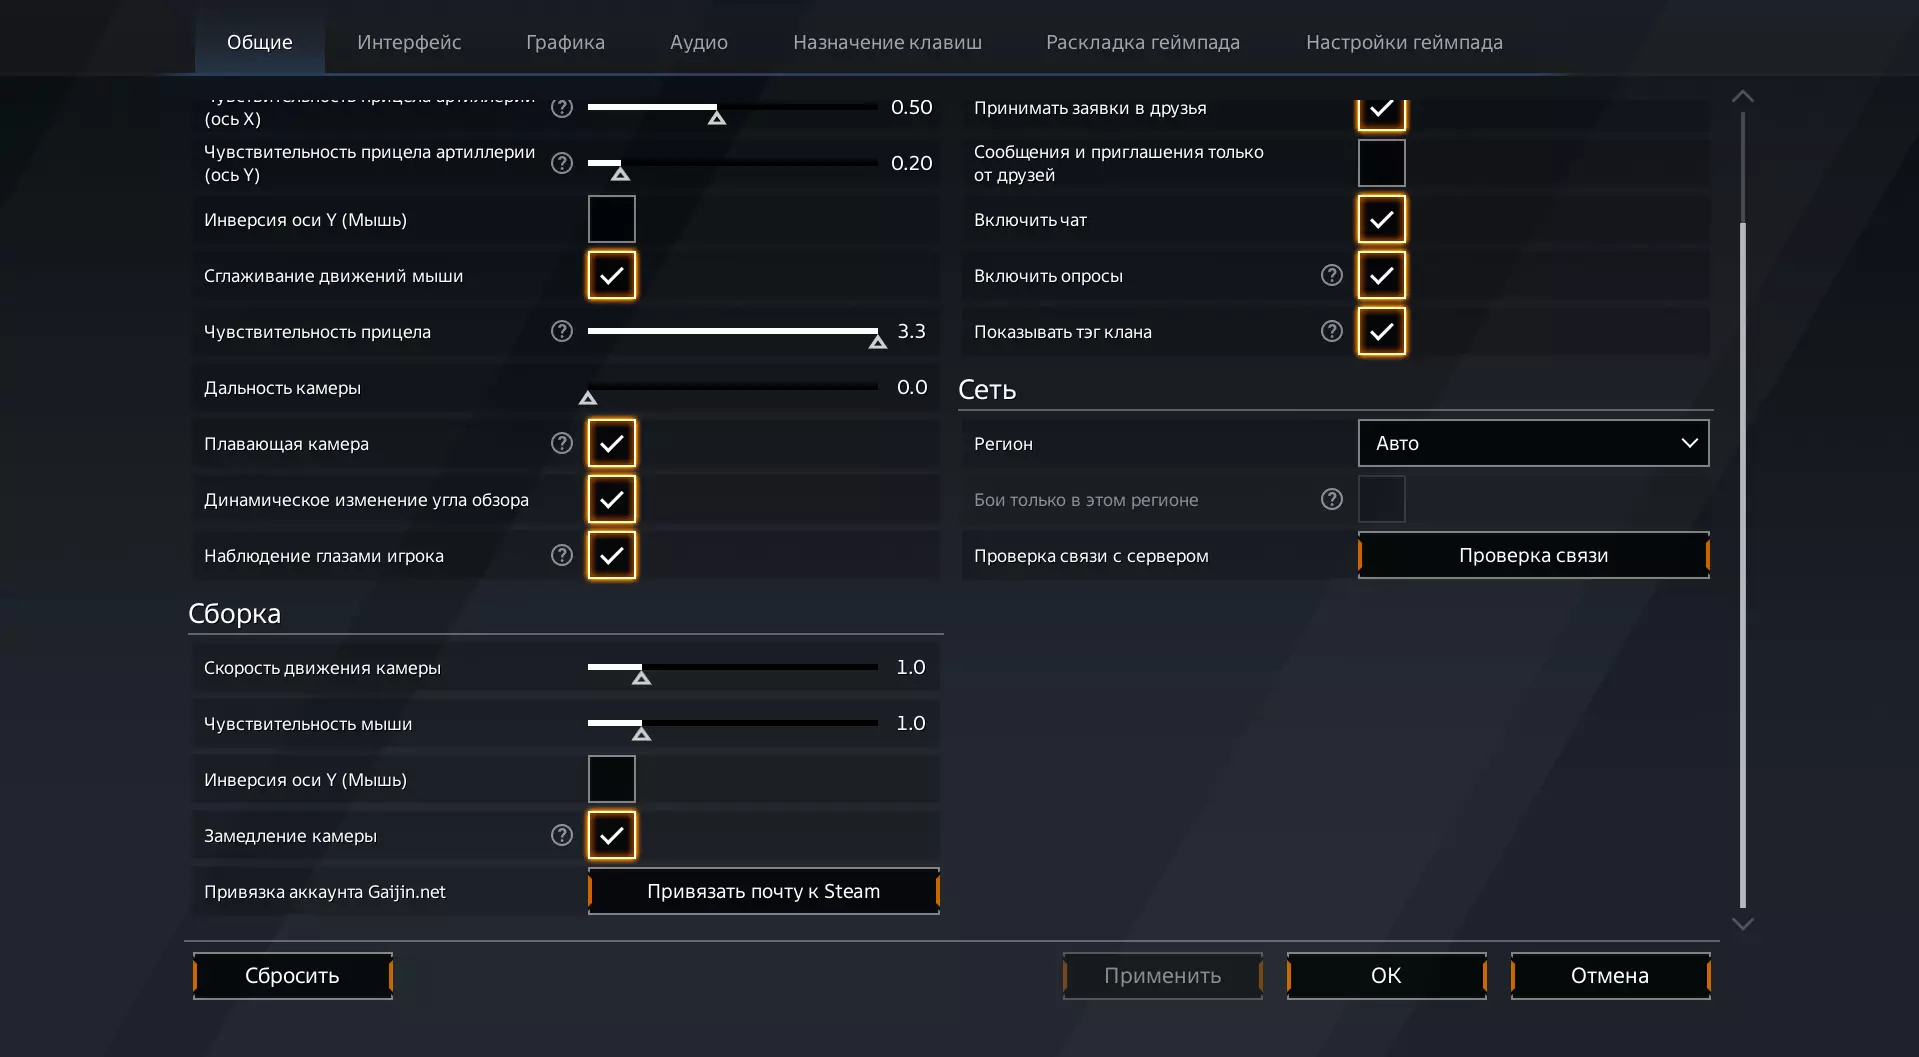This screenshot has height=1057, width=1919.
Task: Enable Инверсия оси Y (Мышь) in the Сборка section
Action: (x=612, y=779)
